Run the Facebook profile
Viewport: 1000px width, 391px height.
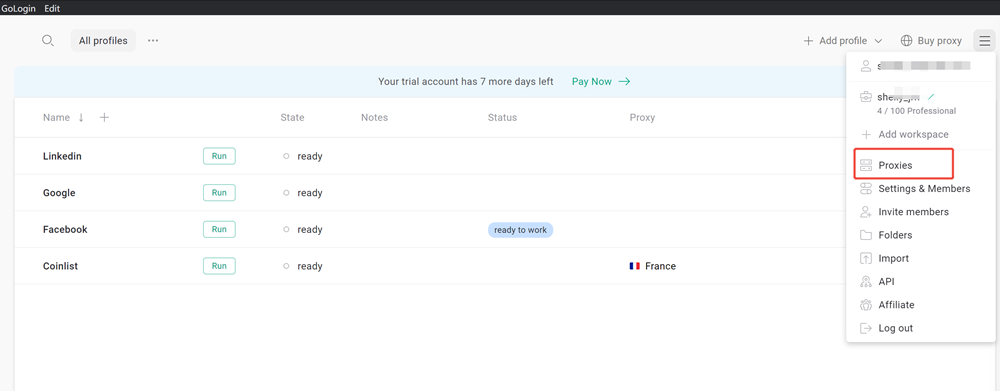[219, 230]
